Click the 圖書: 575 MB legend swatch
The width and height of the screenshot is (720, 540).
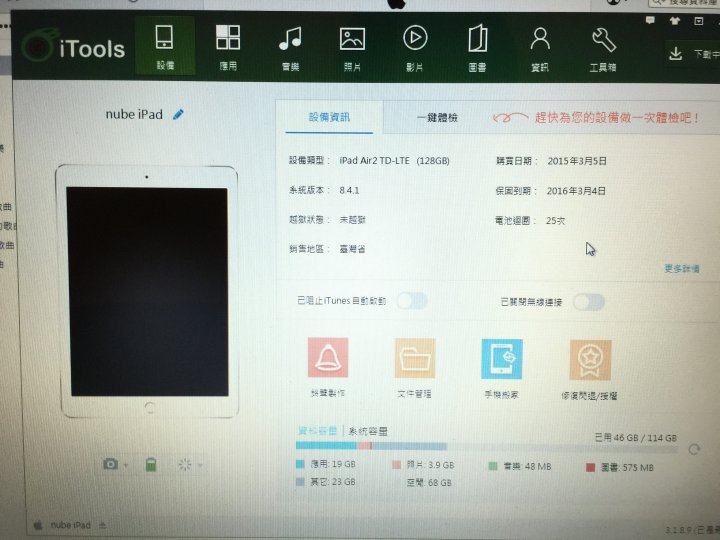pos(591,467)
